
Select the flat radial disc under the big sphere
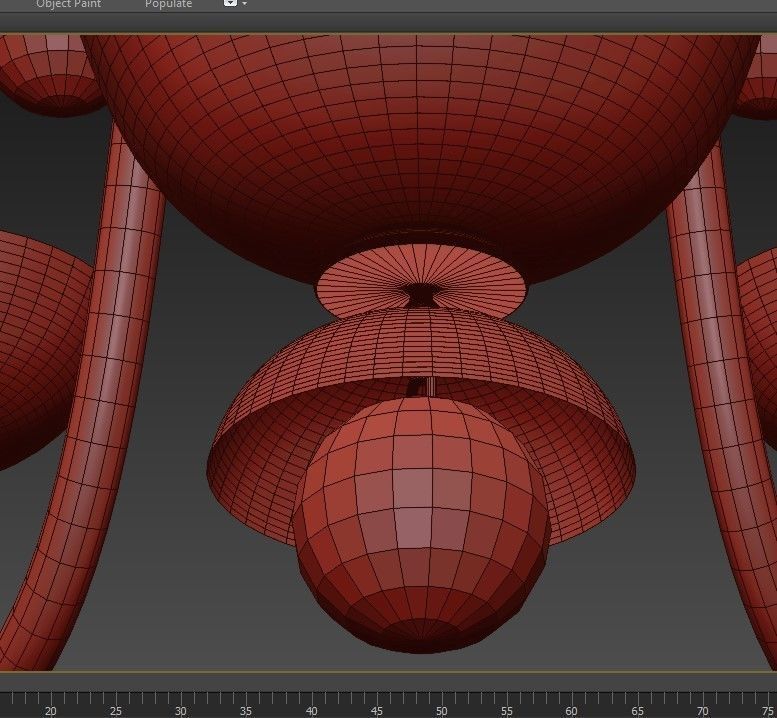[421, 270]
